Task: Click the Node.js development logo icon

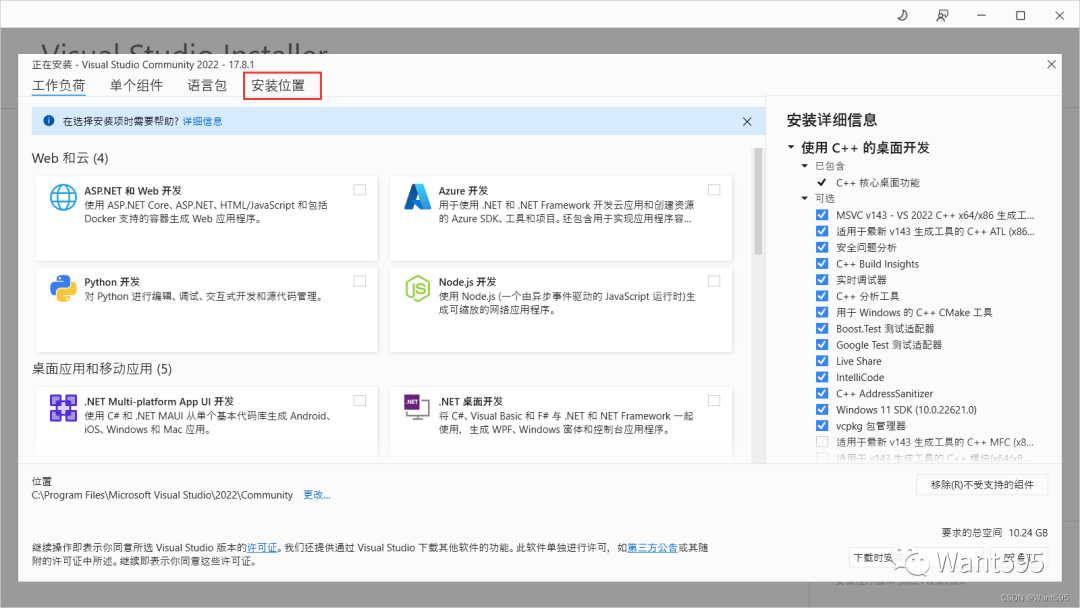Action: coord(417,289)
